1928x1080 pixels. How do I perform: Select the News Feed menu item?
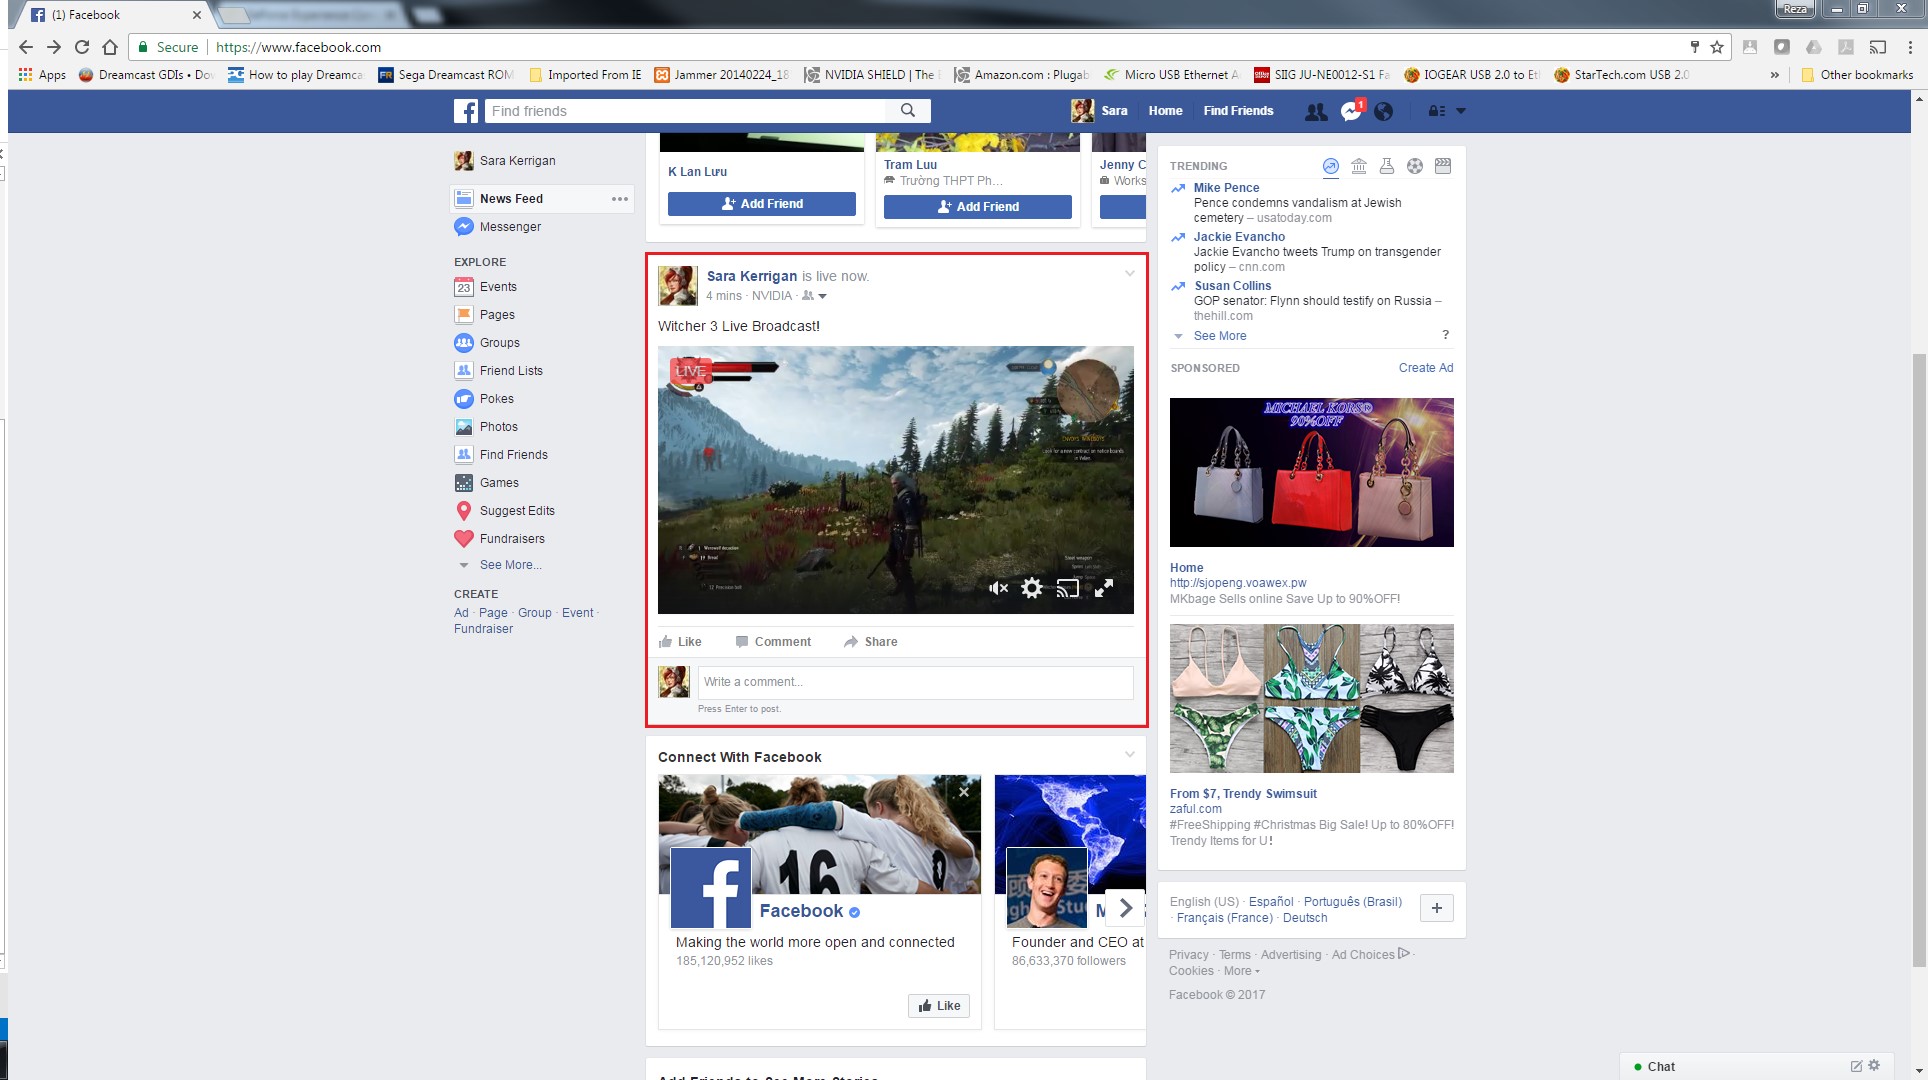click(511, 199)
